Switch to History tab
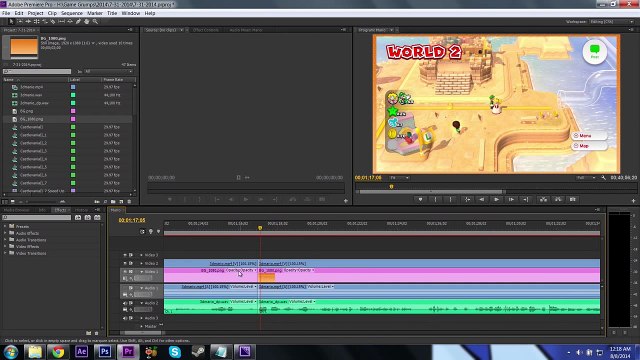 click(81, 210)
